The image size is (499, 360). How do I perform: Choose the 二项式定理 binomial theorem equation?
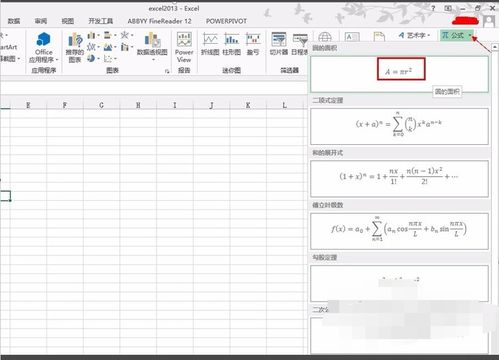pos(399,126)
